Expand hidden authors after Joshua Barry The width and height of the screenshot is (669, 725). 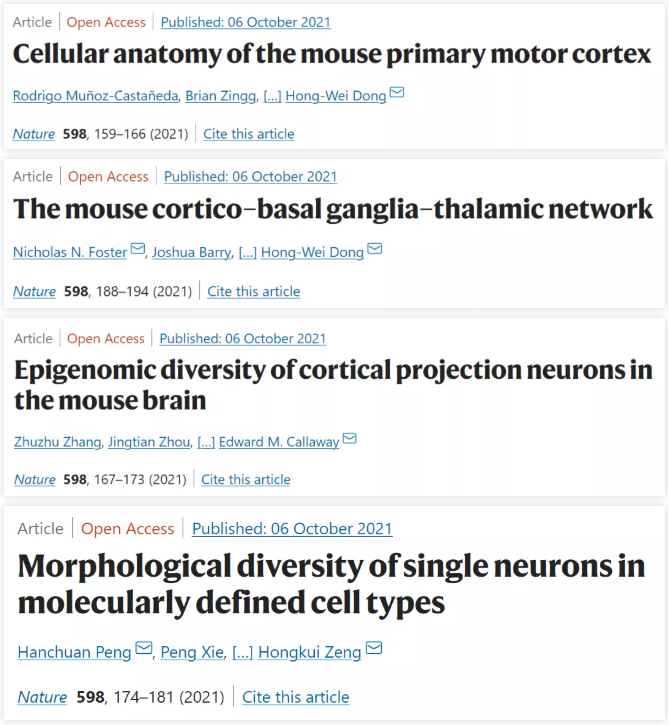[247, 253]
